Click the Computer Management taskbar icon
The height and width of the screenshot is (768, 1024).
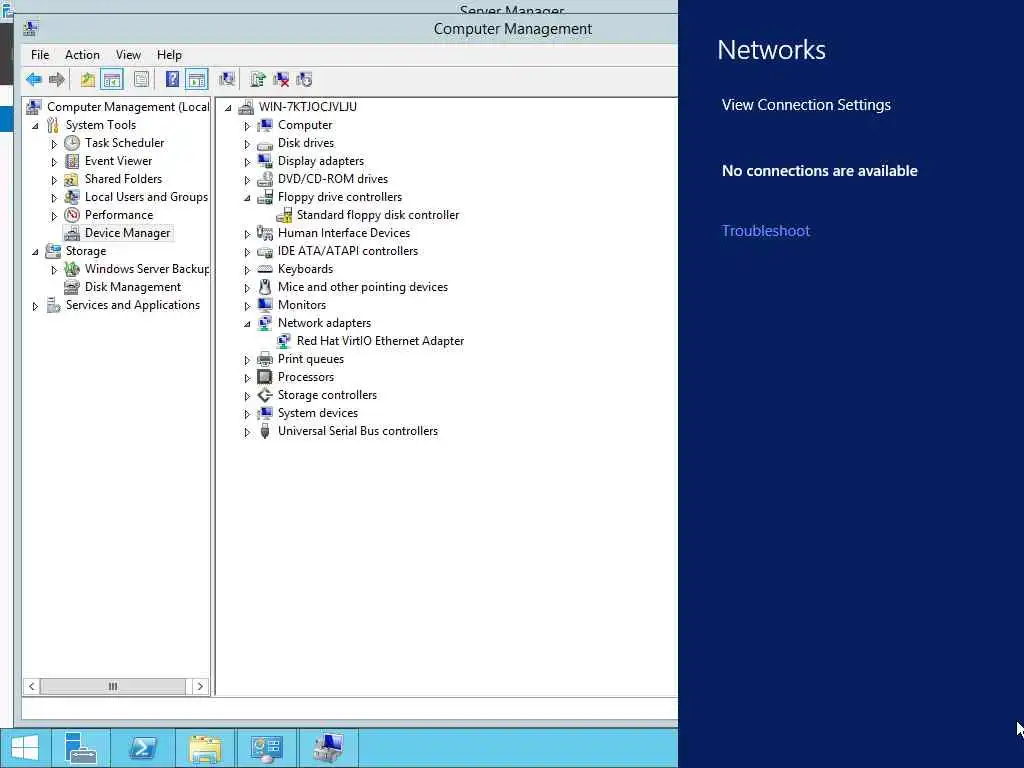click(328, 748)
